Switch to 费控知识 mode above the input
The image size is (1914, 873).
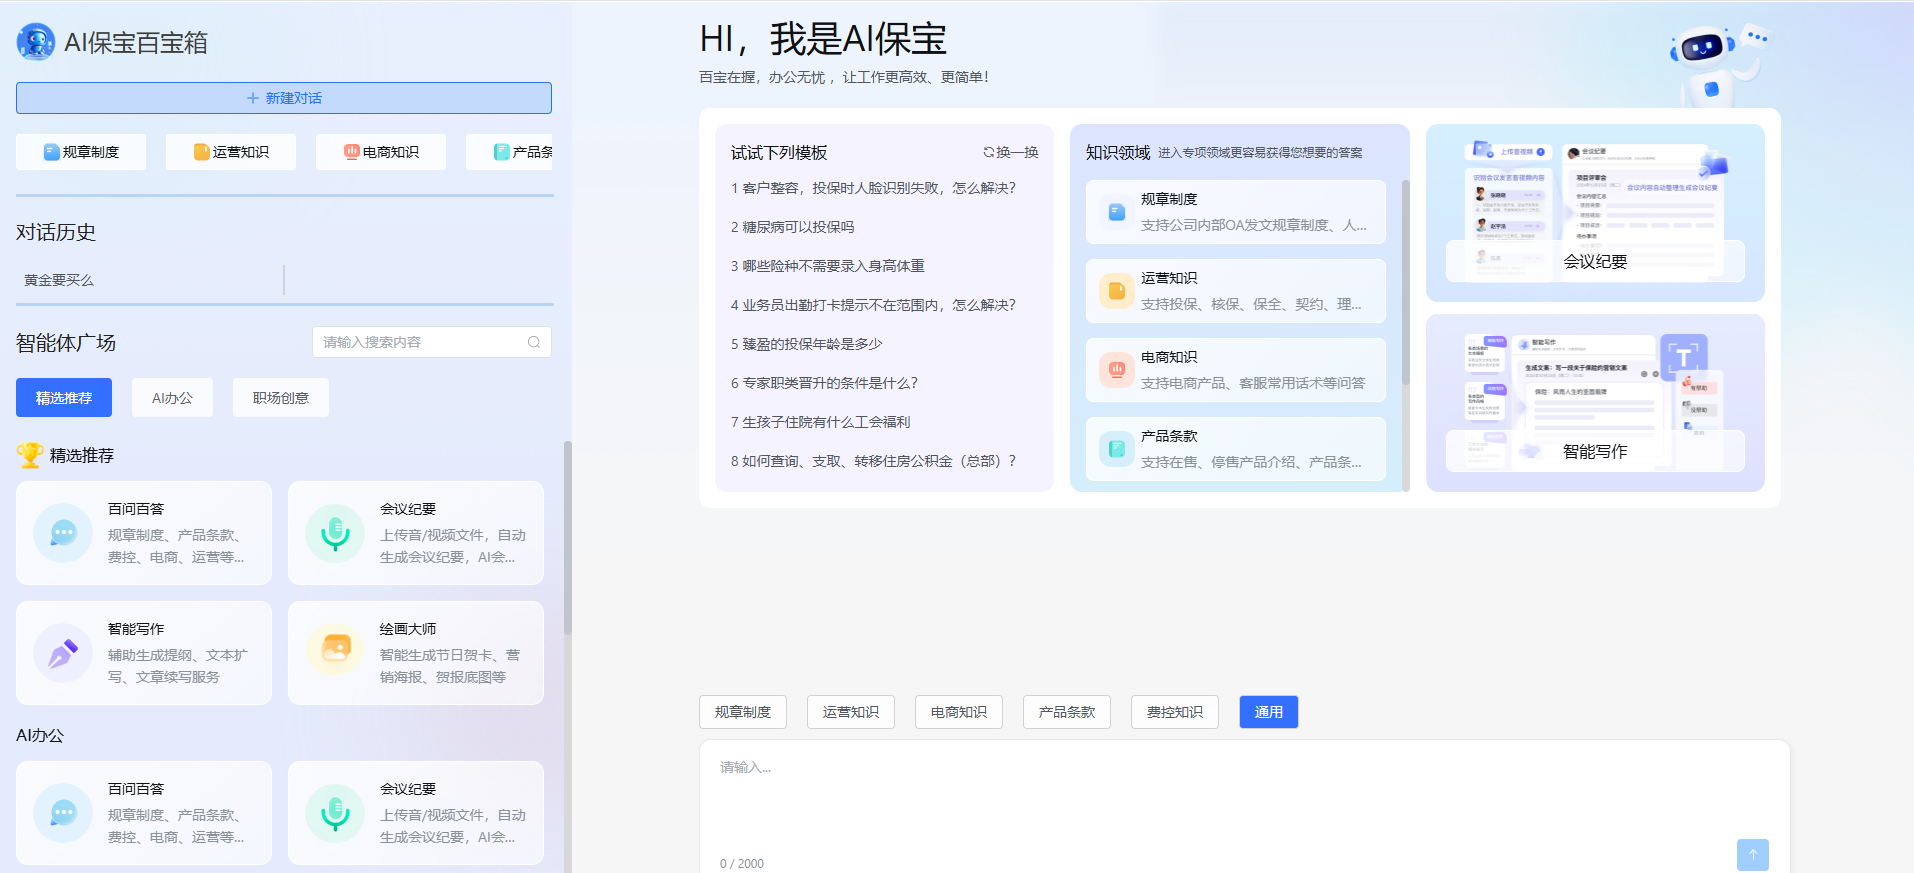1174,712
